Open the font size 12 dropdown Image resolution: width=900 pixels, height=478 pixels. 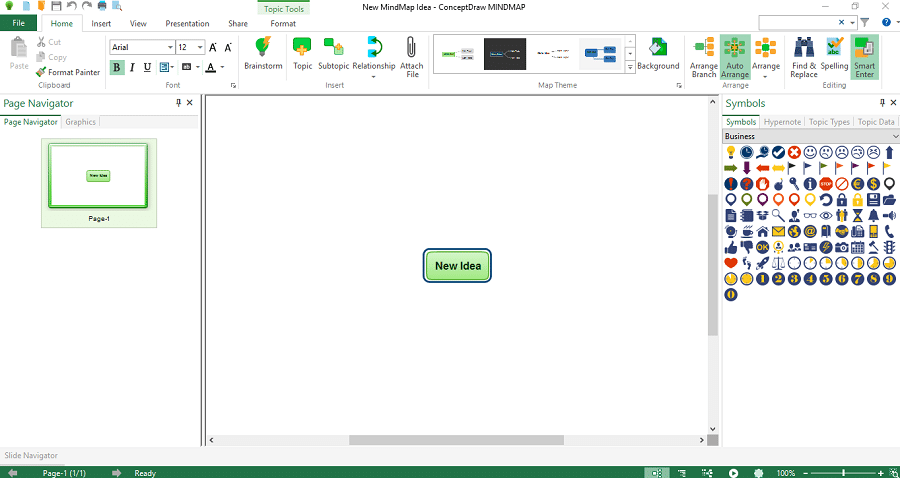(200, 48)
